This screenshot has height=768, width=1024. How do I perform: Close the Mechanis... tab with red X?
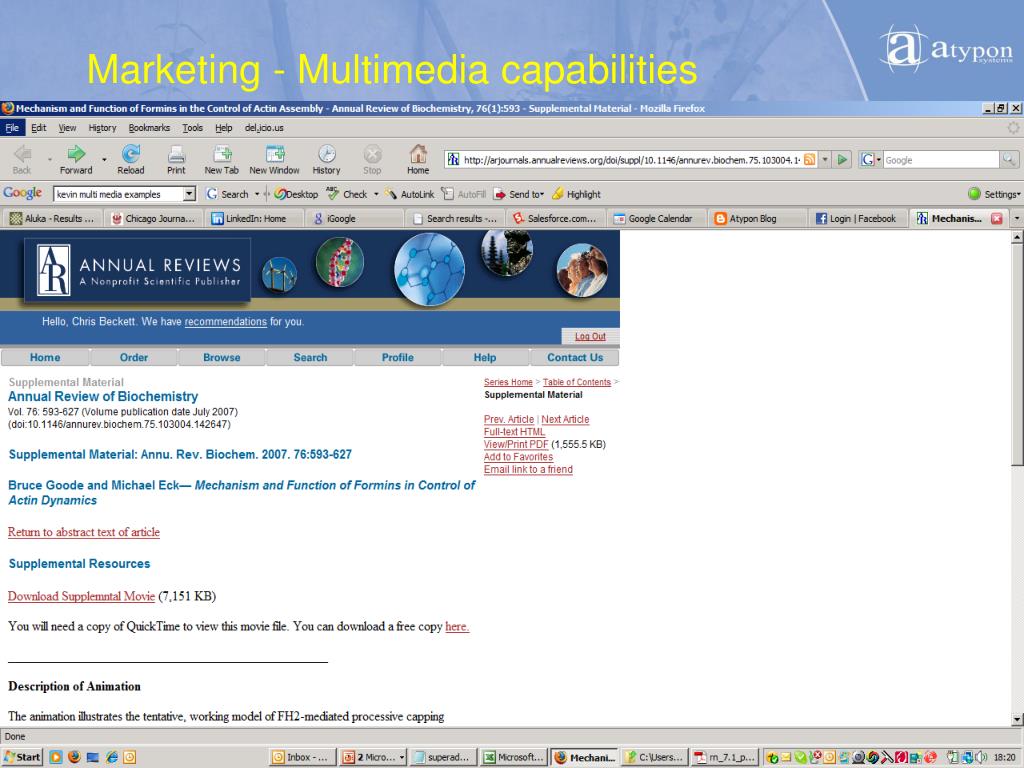997,219
